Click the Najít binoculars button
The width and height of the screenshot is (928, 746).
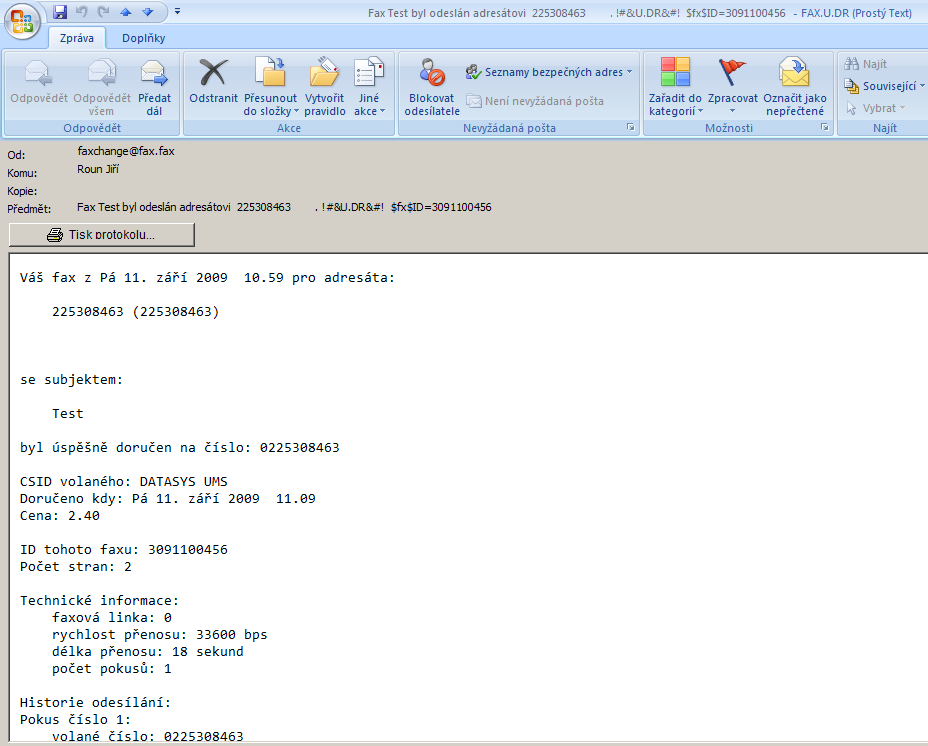866,64
